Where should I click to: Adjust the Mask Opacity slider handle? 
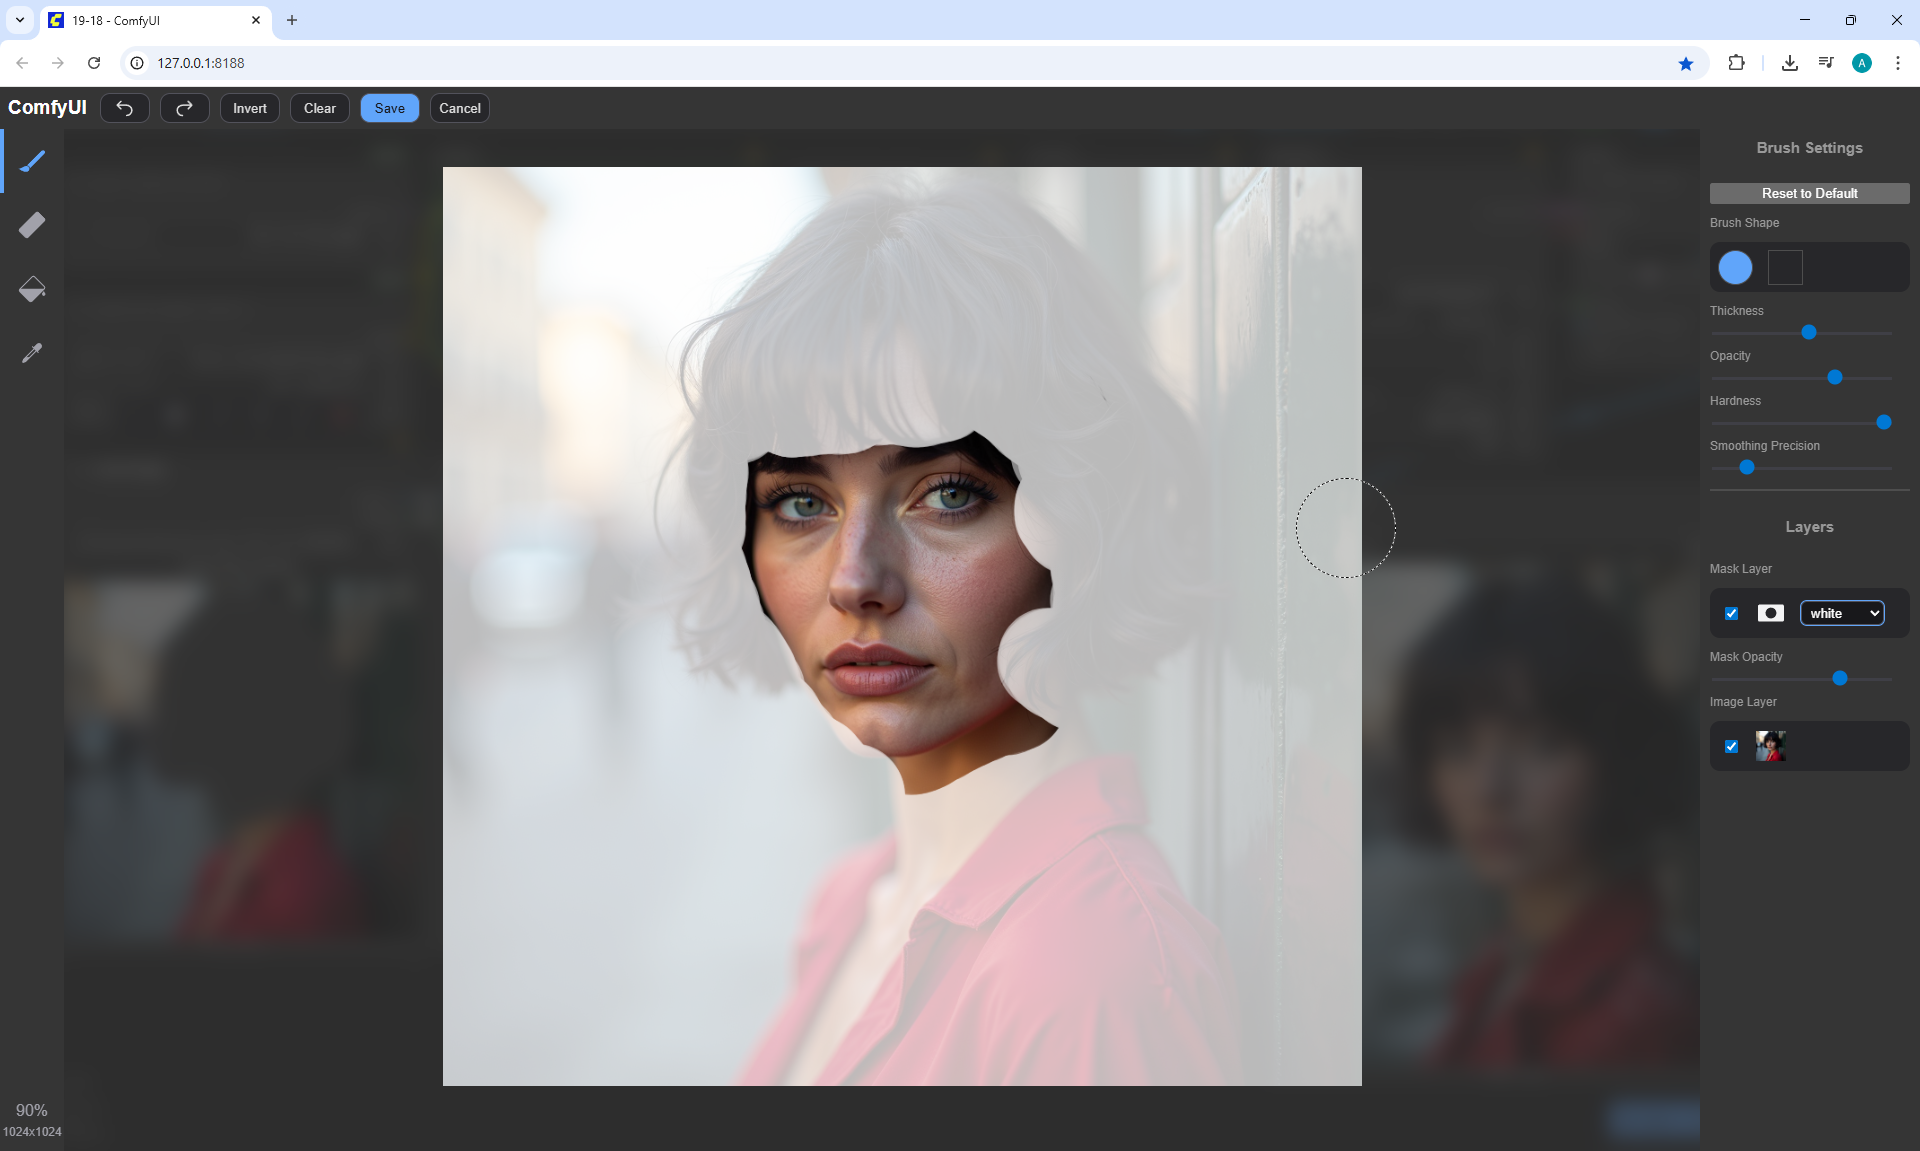click(1839, 678)
